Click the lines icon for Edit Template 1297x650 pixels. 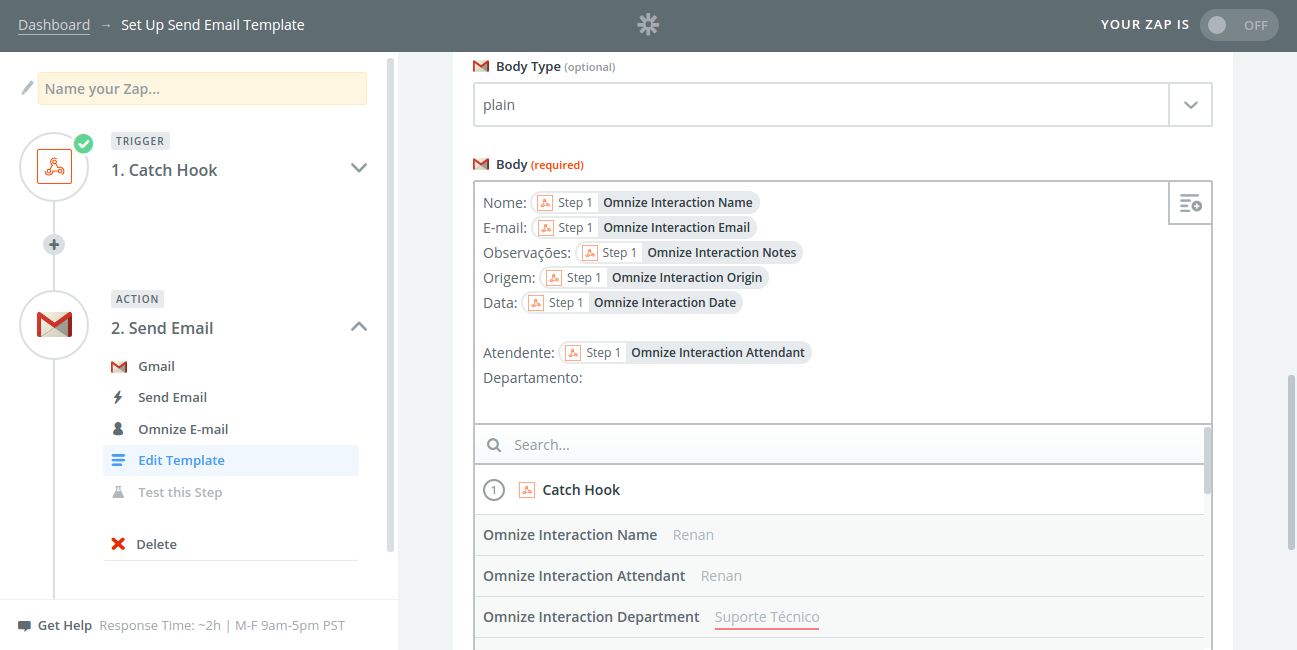(x=118, y=460)
